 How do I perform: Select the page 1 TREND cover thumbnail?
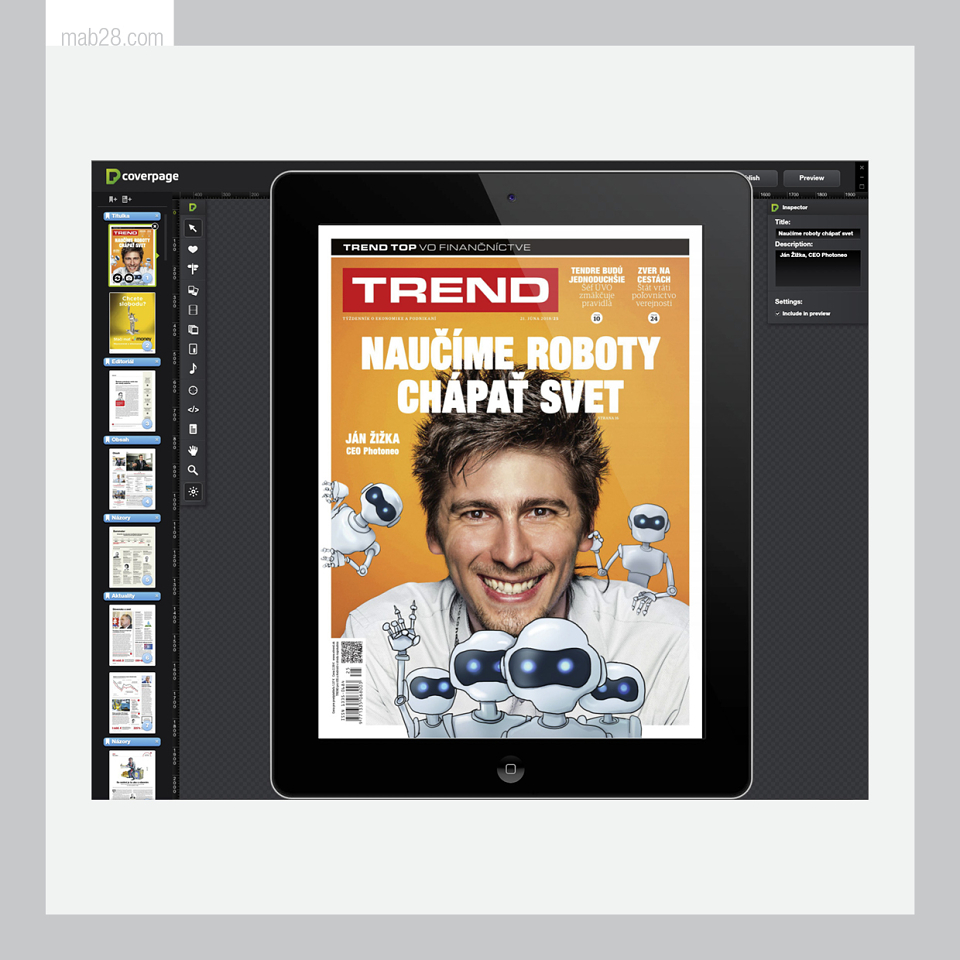pyautogui.click(x=132, y=255)
